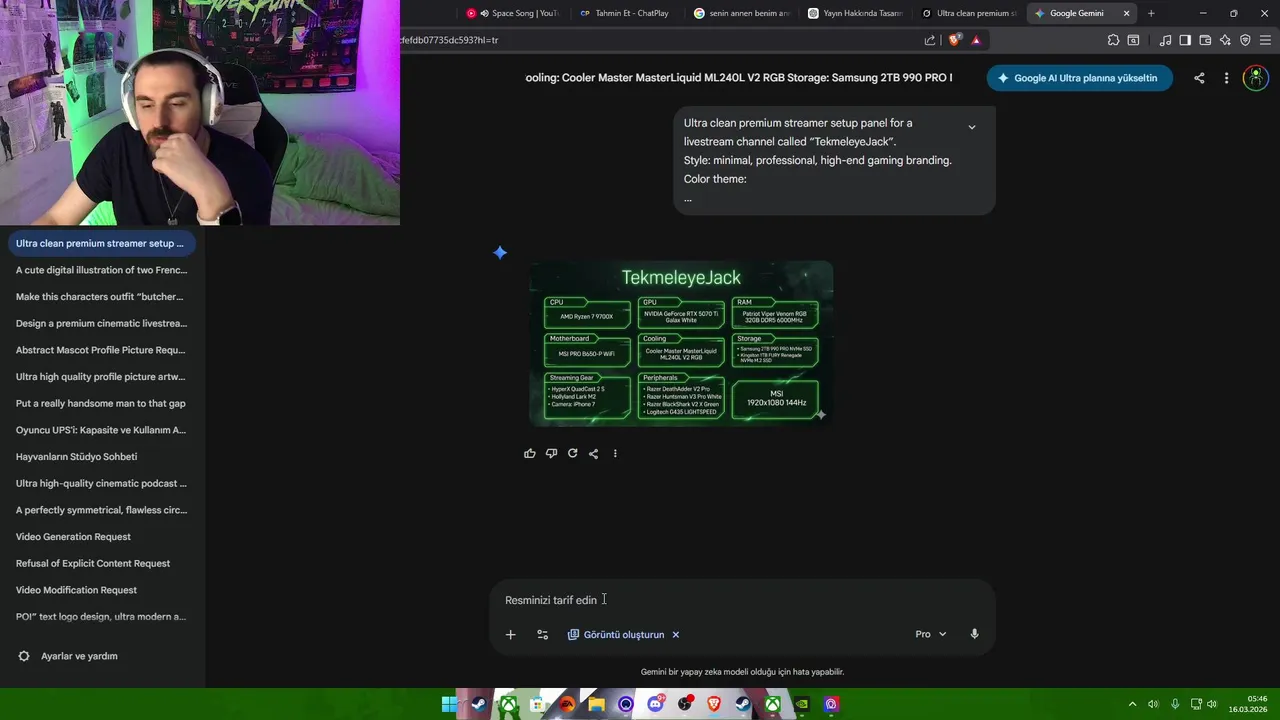Open more options below the response
Screen dimensions: 1280x720
pyautogui.click(x=615, y=453)
